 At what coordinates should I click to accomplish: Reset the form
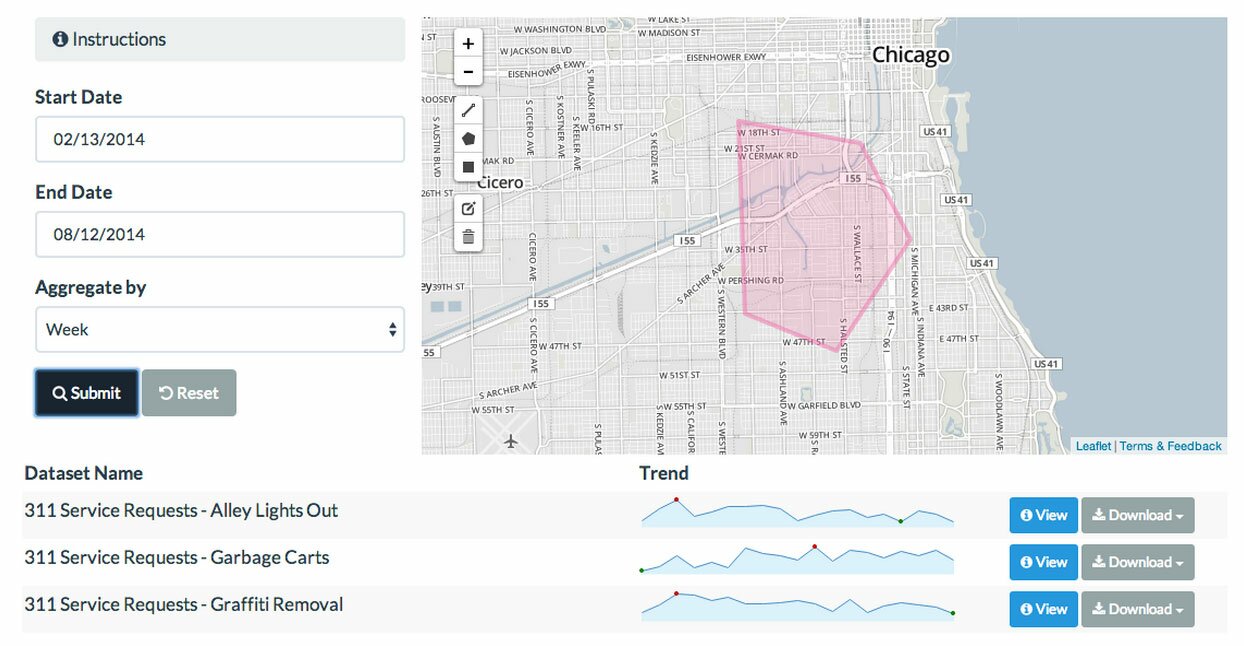pos(189,393)
